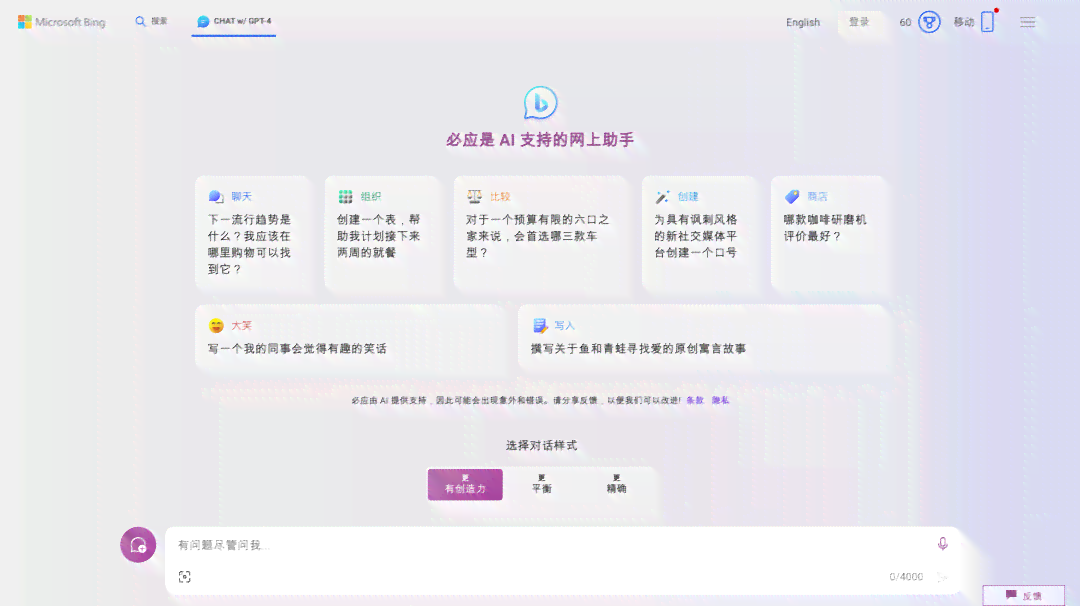Click the 必应是 AI 支持的网上助手 heading
The width and height of the screenshot is (1080, 606).
pyautogui.click(x=540, y=140)
